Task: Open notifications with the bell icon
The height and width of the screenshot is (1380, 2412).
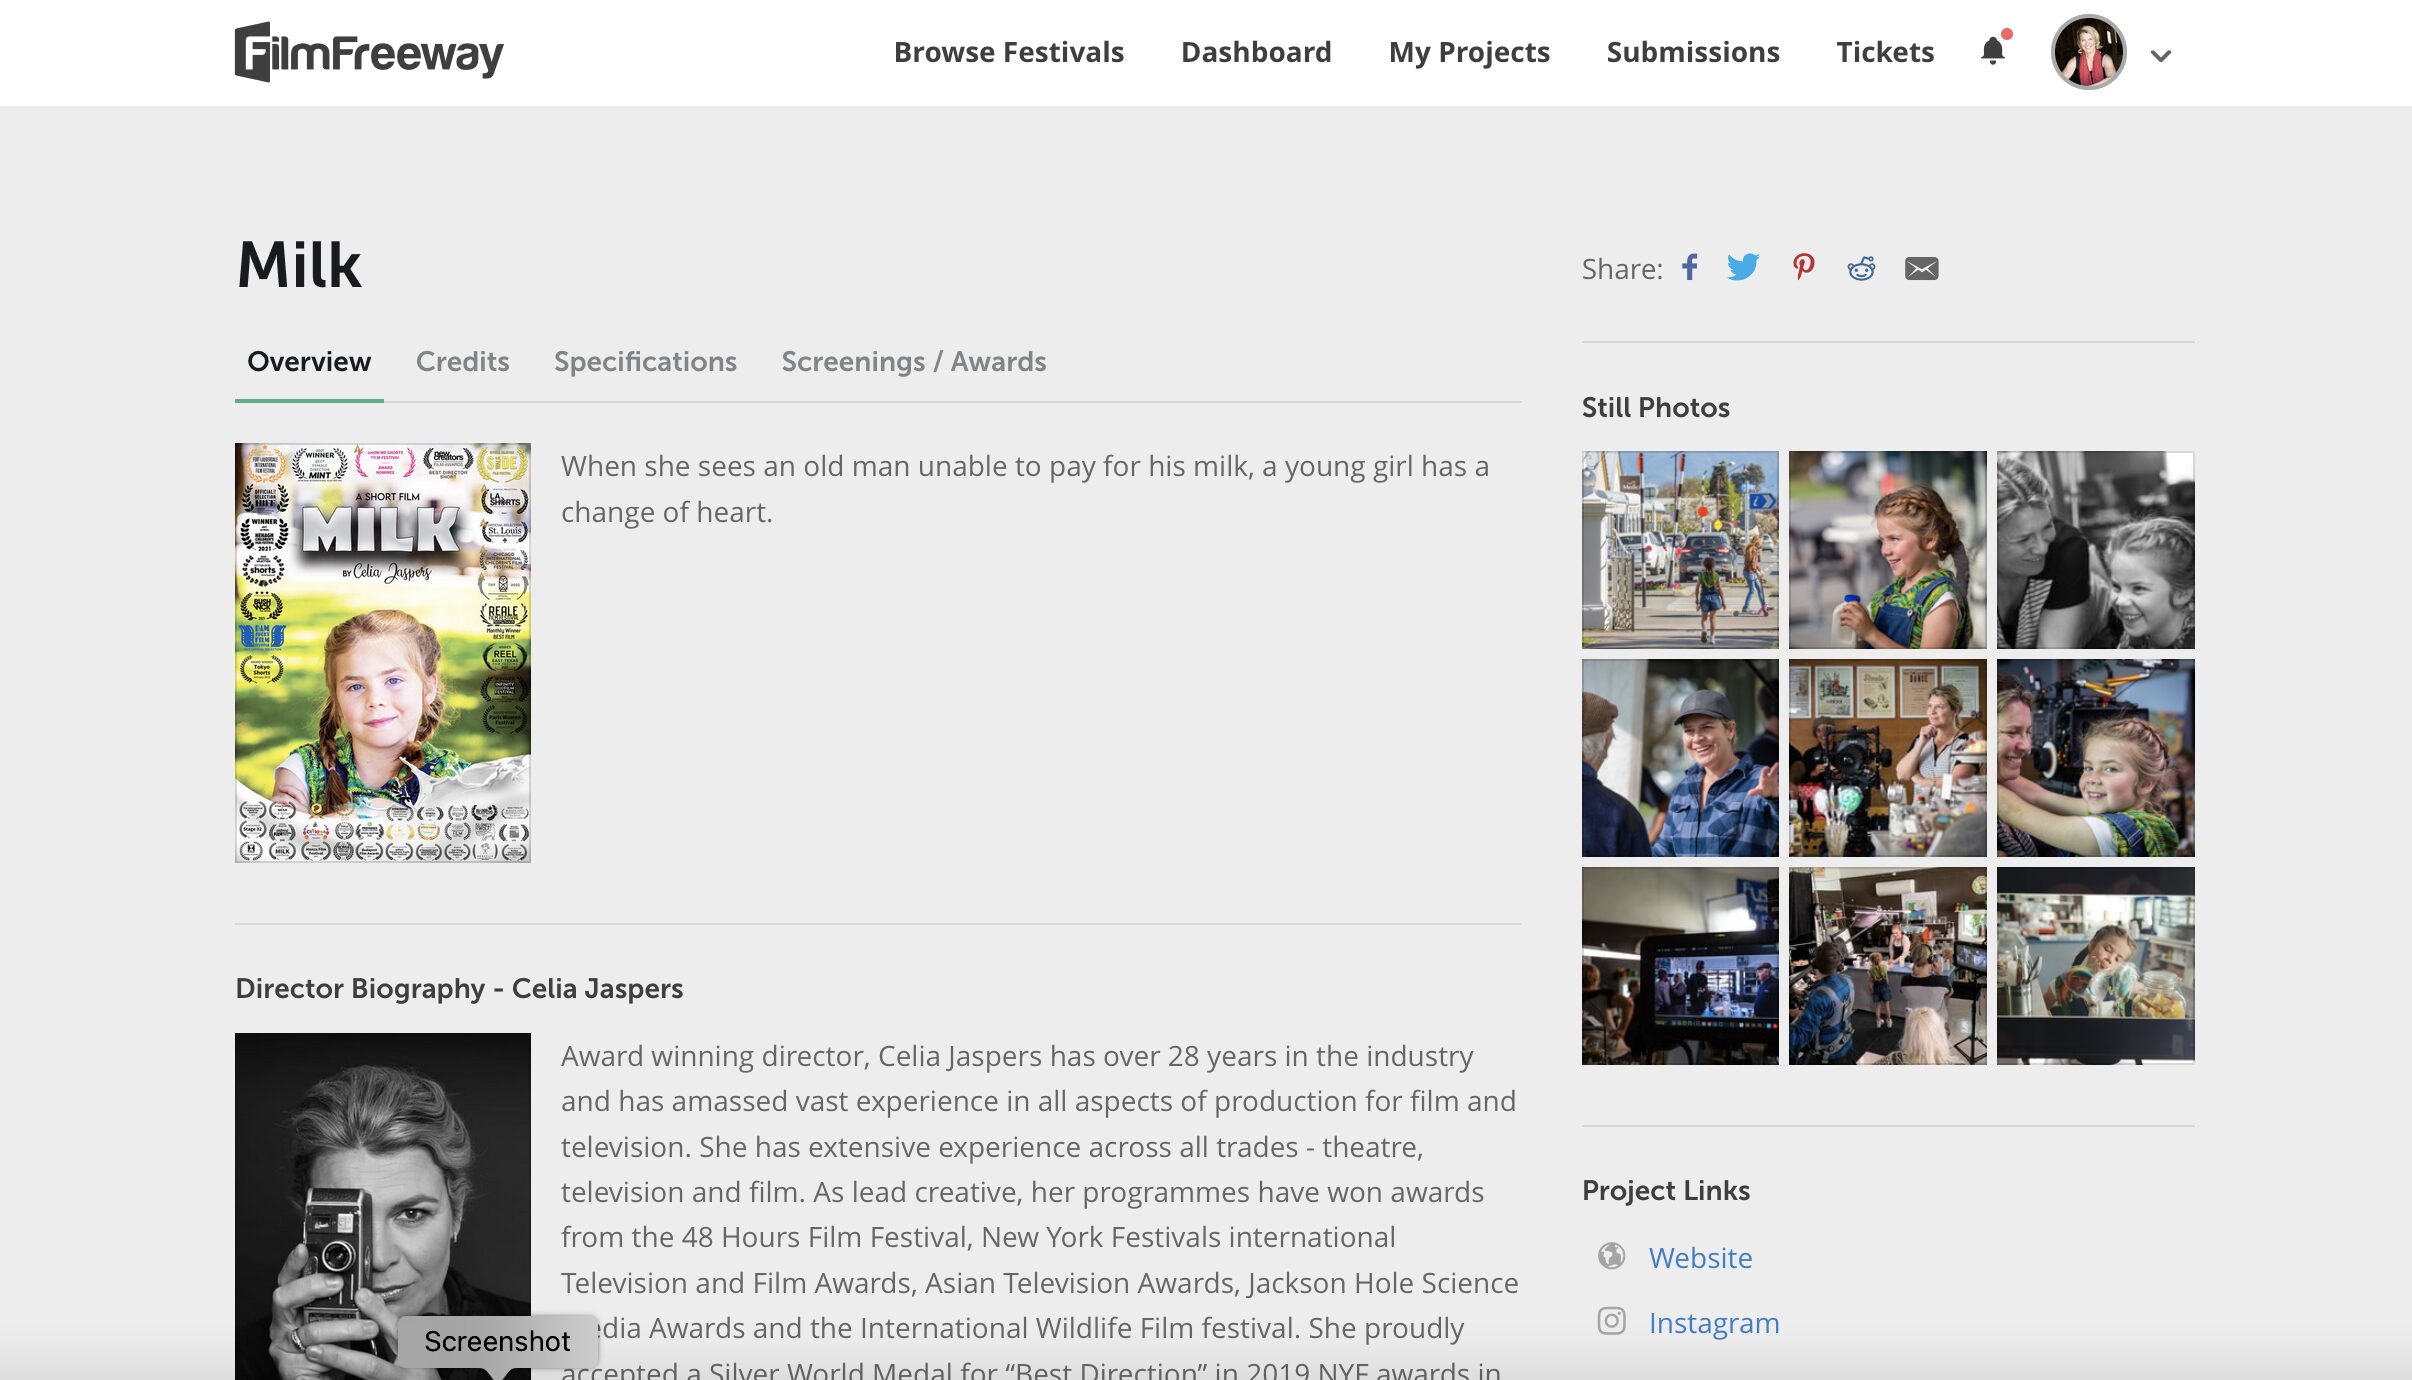Action: [x=1993, y=50]
